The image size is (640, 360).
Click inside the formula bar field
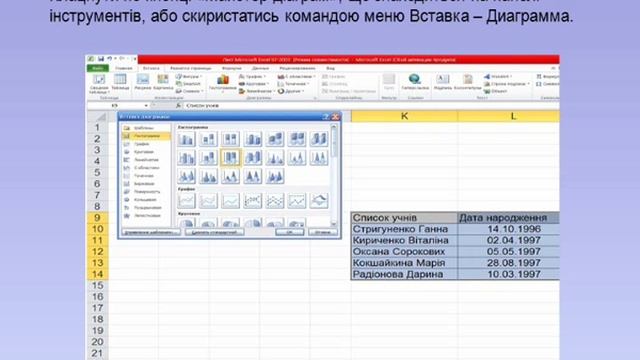pos(371,106)
